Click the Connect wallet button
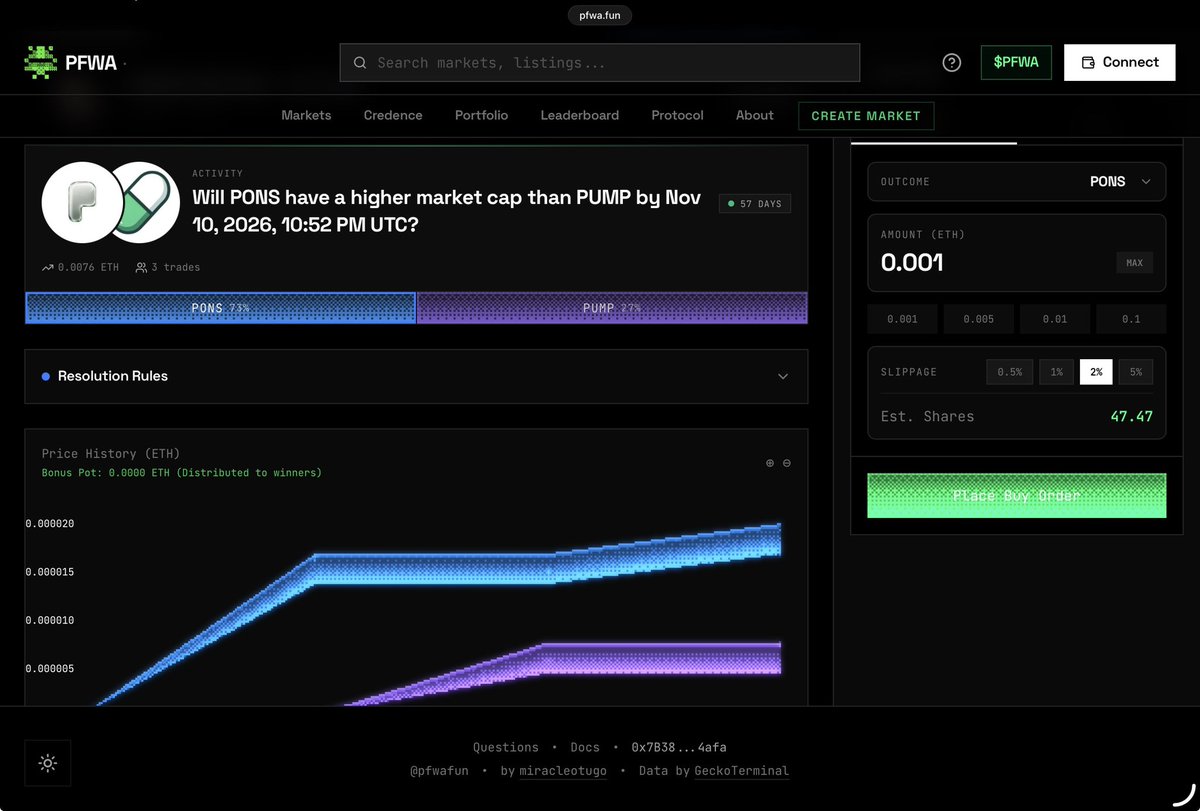Screen dimensions: 1200x811 (1120, 62)
